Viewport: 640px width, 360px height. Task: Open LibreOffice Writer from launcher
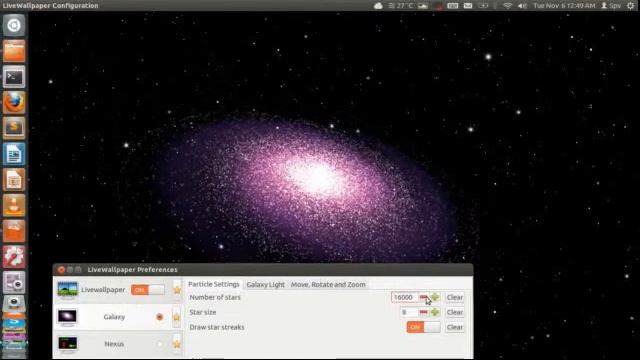(x=14, y=154)
